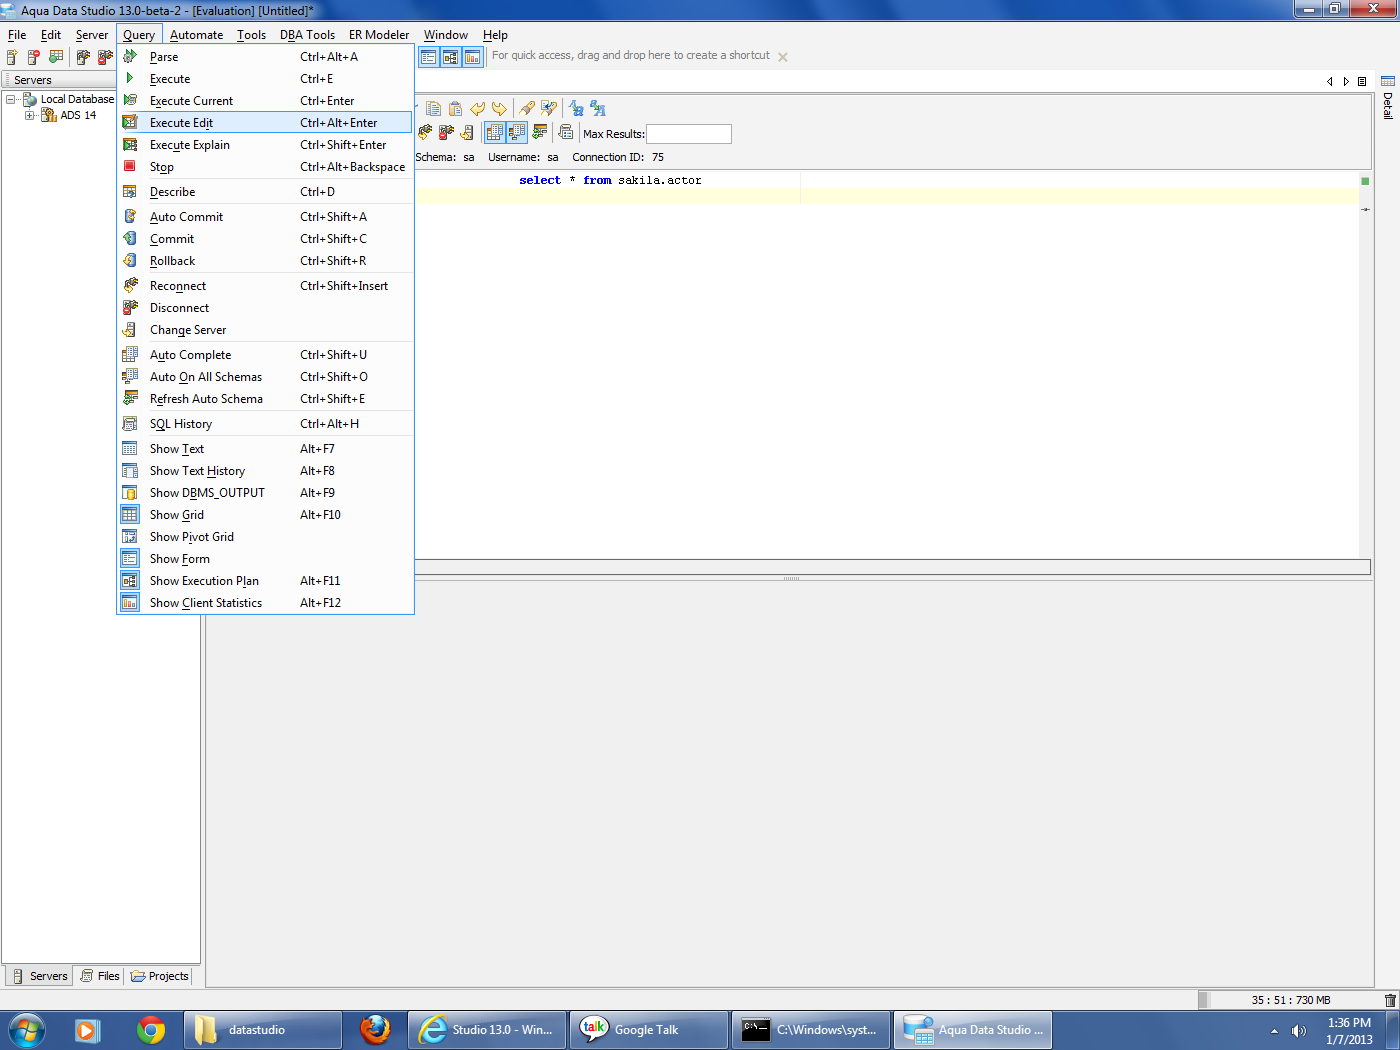Open the Detail side panel
Viewport: 1400px width, 1050px height.
1388,98
